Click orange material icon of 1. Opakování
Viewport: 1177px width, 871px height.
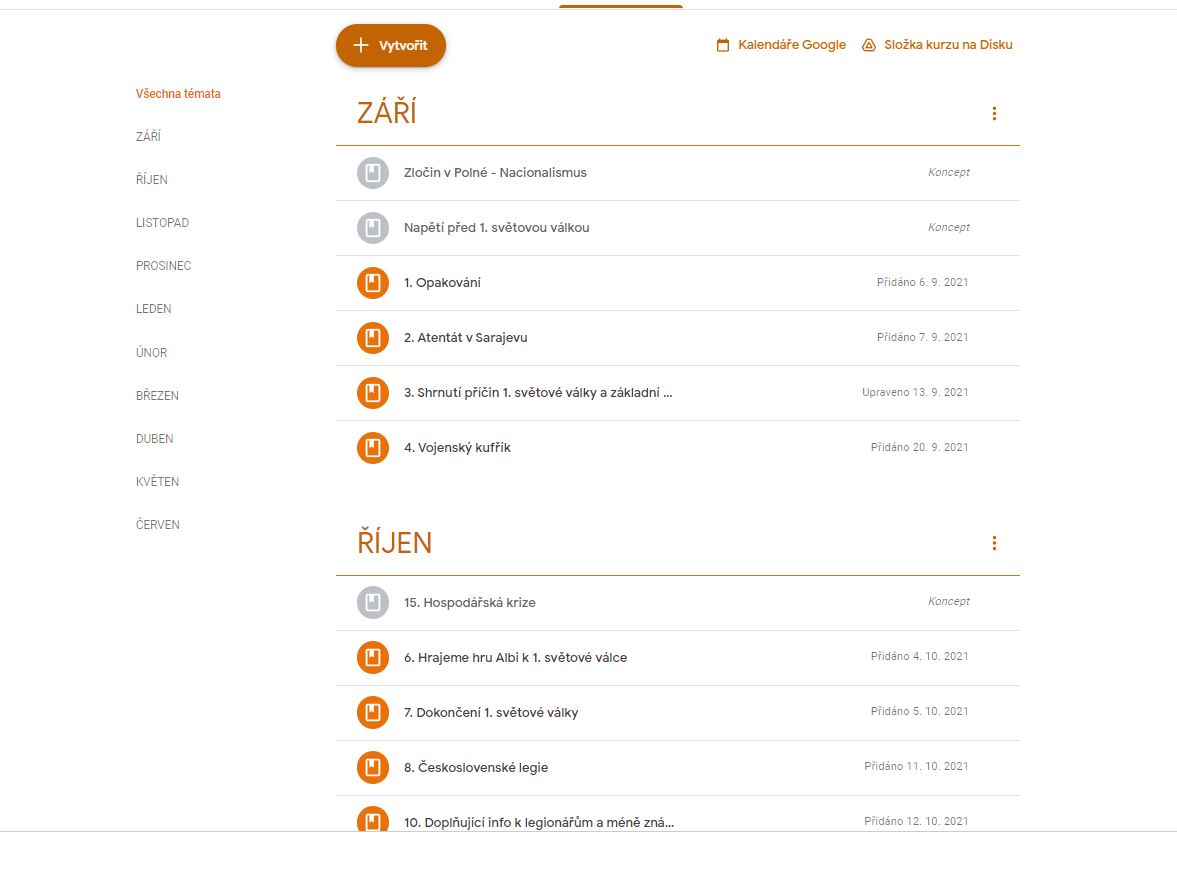372,283
